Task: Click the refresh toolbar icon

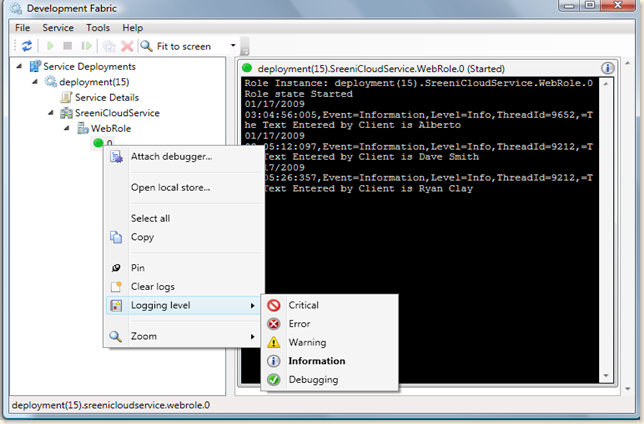Action: point(27,46)
